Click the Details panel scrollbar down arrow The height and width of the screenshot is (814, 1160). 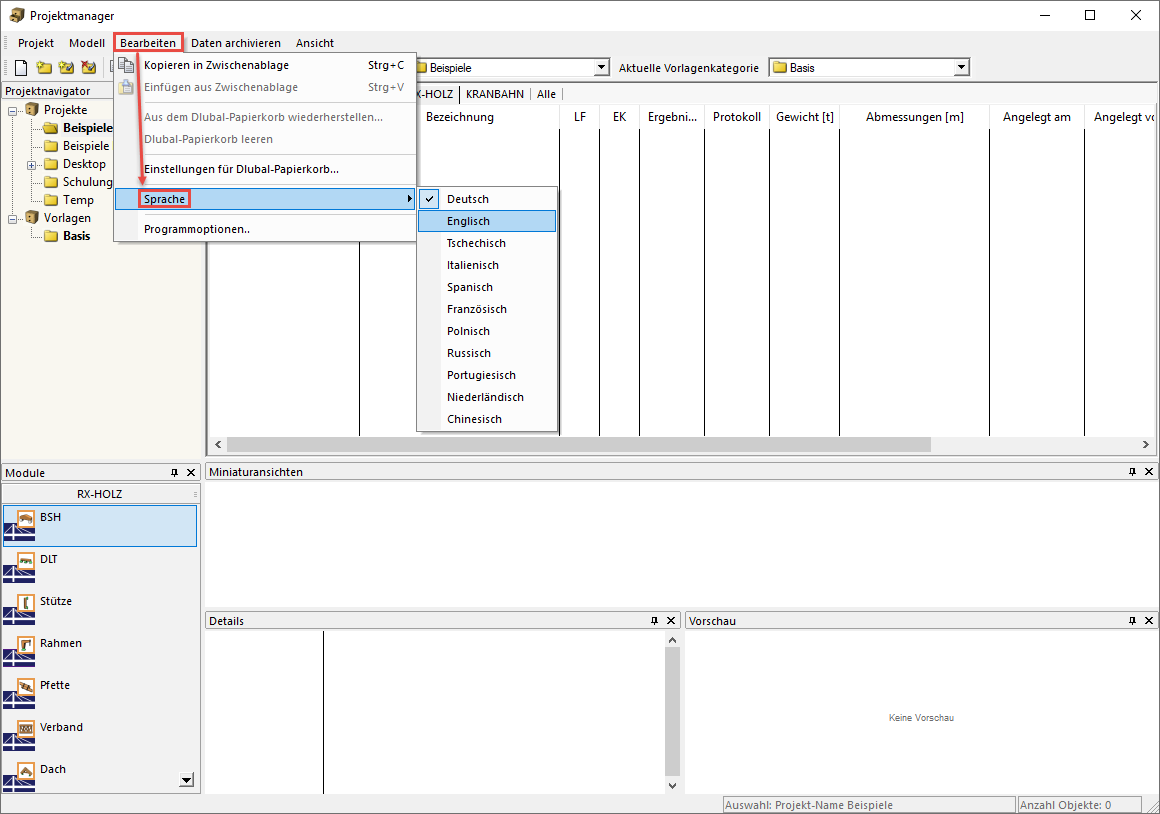point(672,786)
